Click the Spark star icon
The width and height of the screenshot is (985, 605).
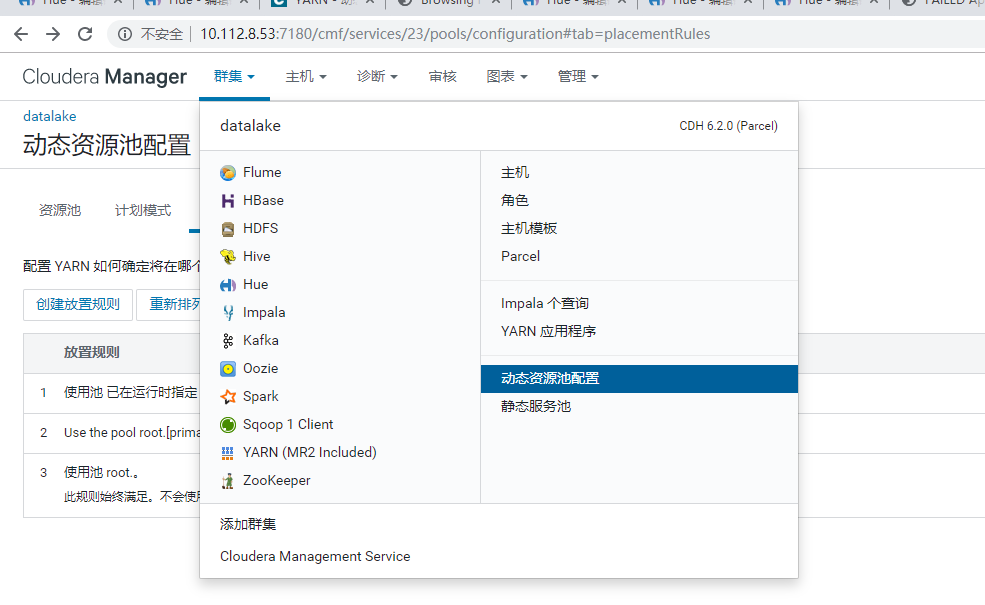tap(227, 396)
